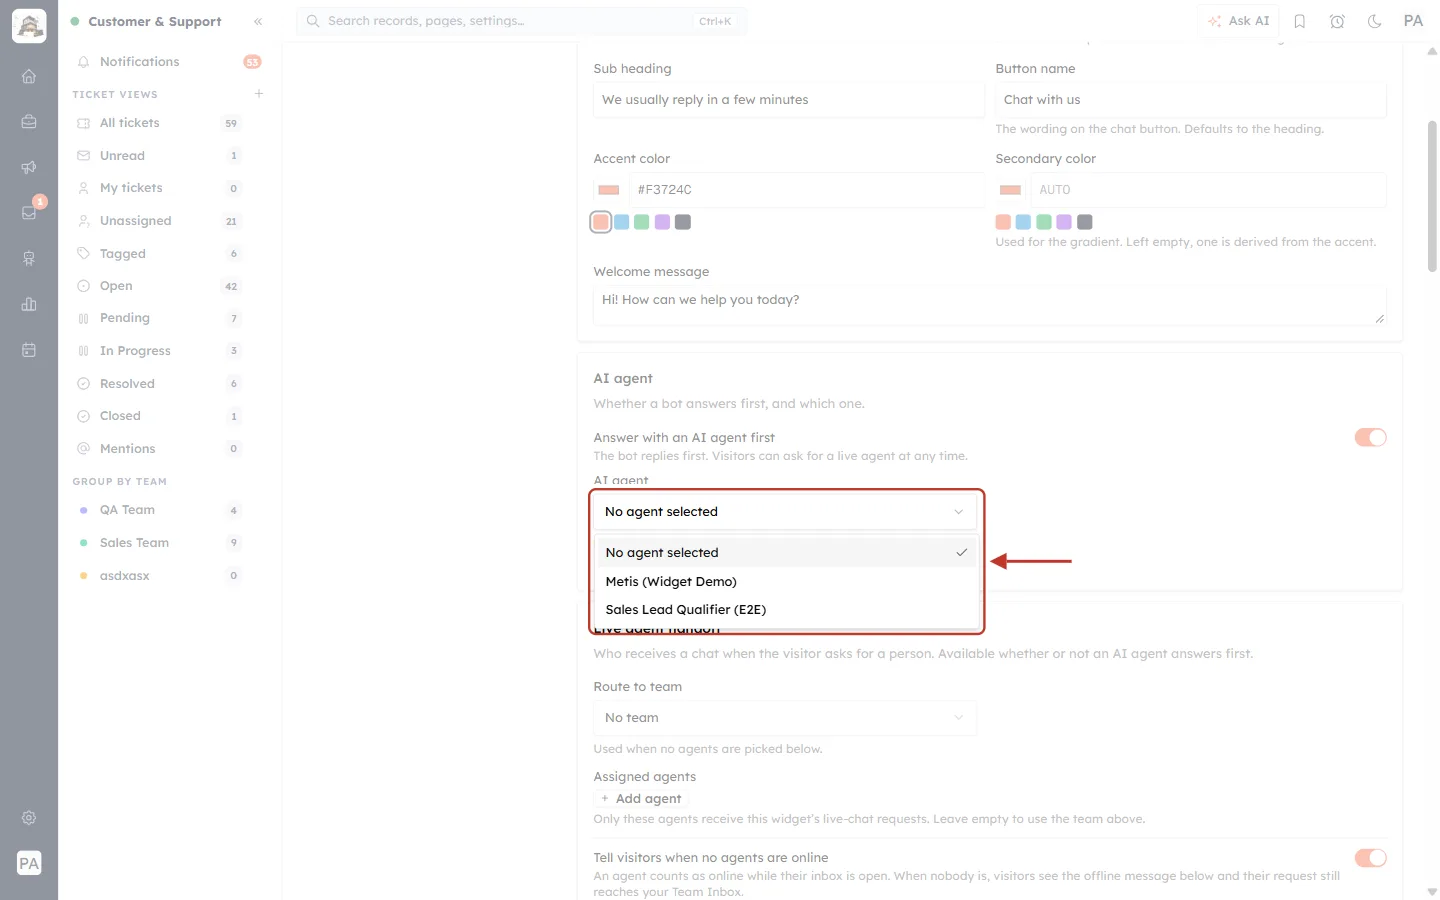Open Sales Team group

click(158, 543)
